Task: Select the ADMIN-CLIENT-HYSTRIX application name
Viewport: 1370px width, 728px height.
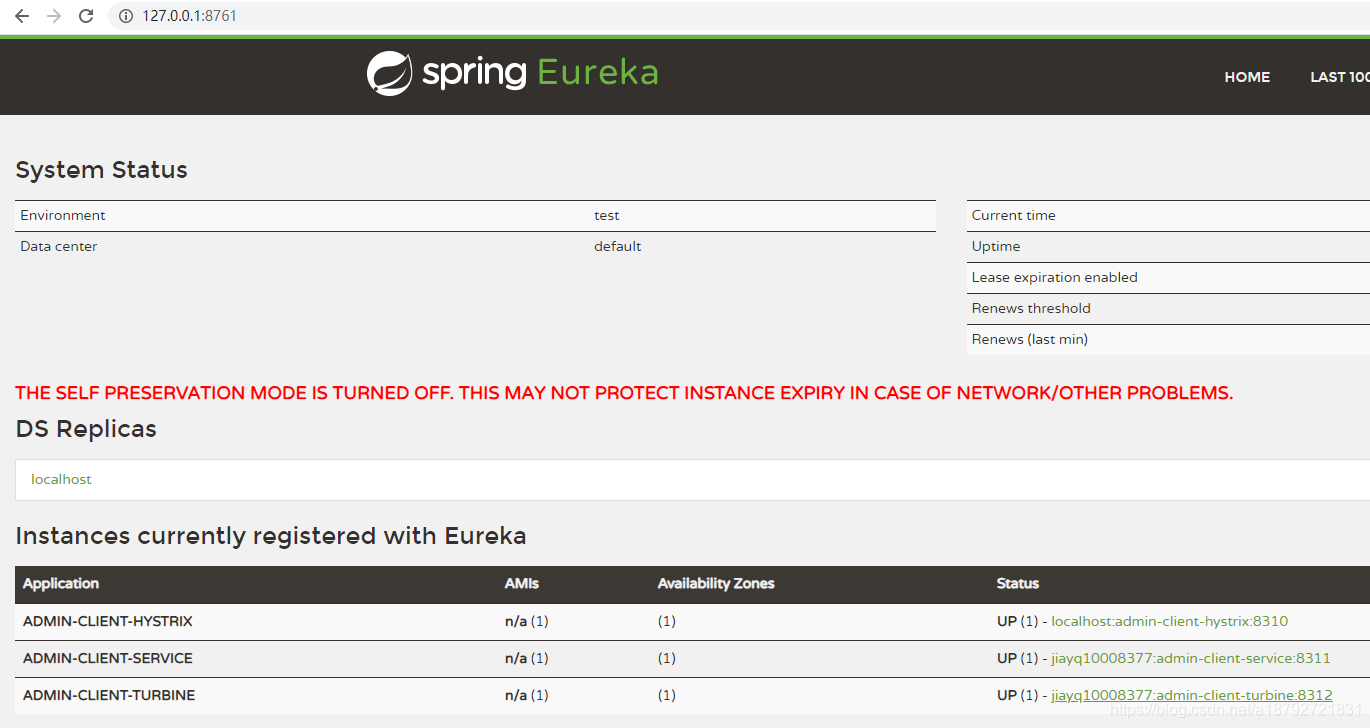Action: click(108, 621)
